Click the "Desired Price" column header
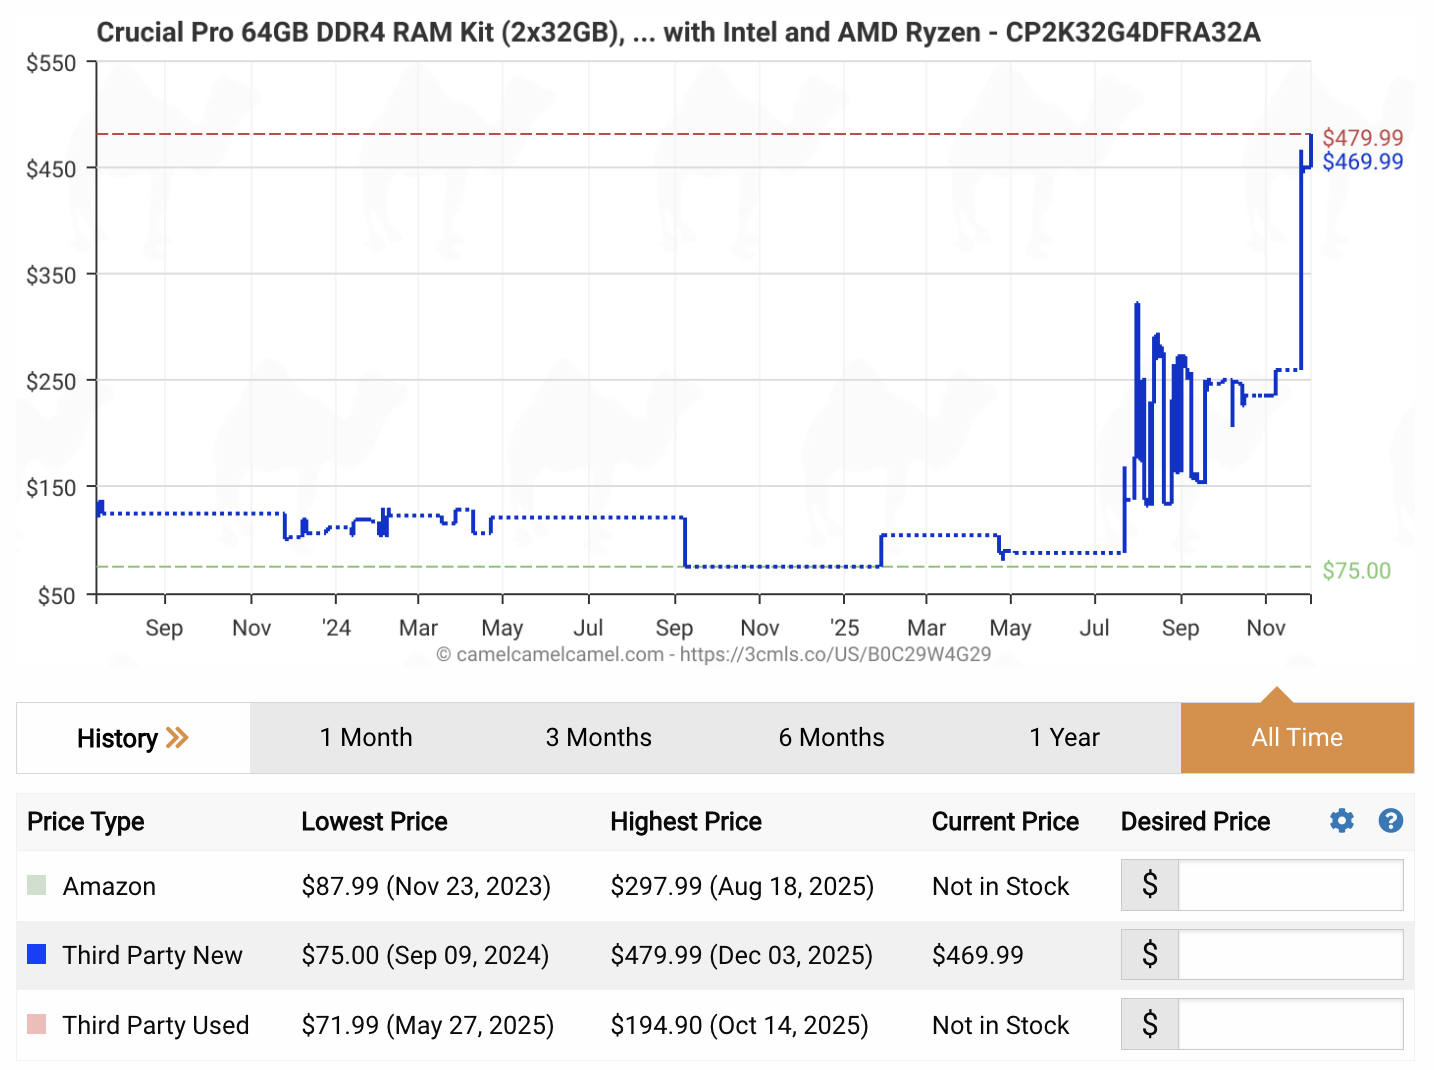1434x1070 pixels. click(1195, 822)
